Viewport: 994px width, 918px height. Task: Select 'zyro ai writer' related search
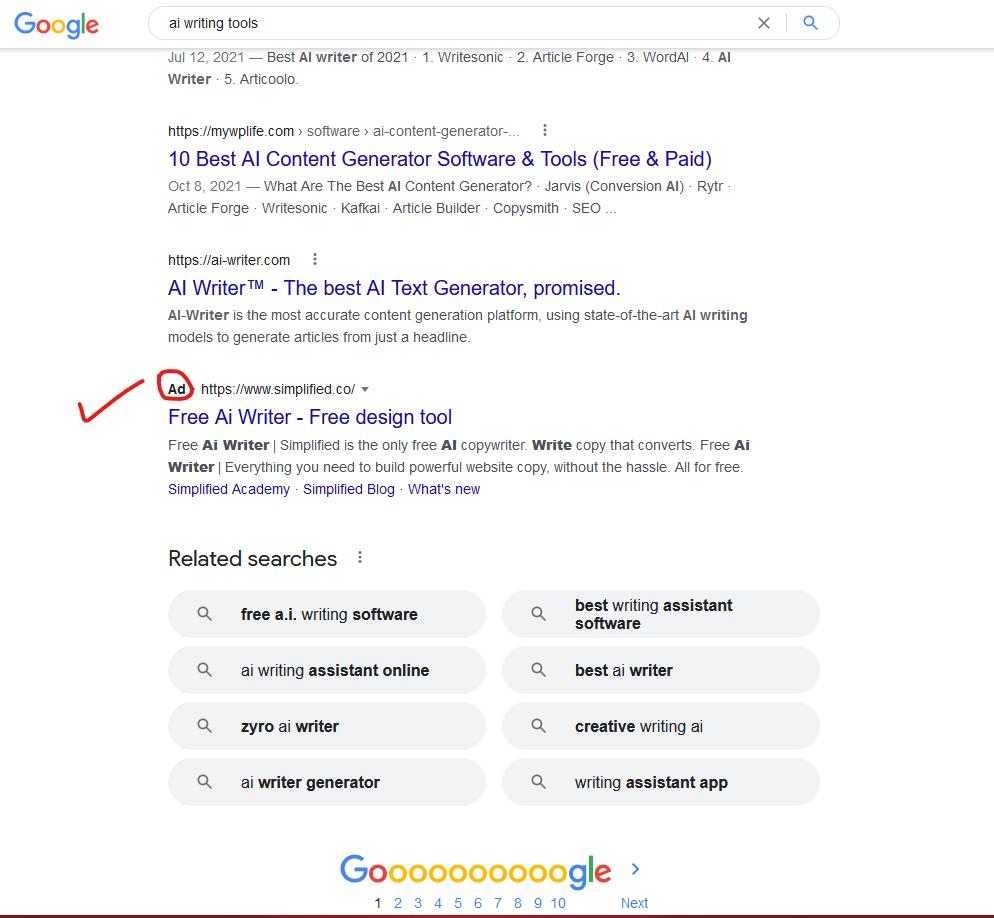289,726
